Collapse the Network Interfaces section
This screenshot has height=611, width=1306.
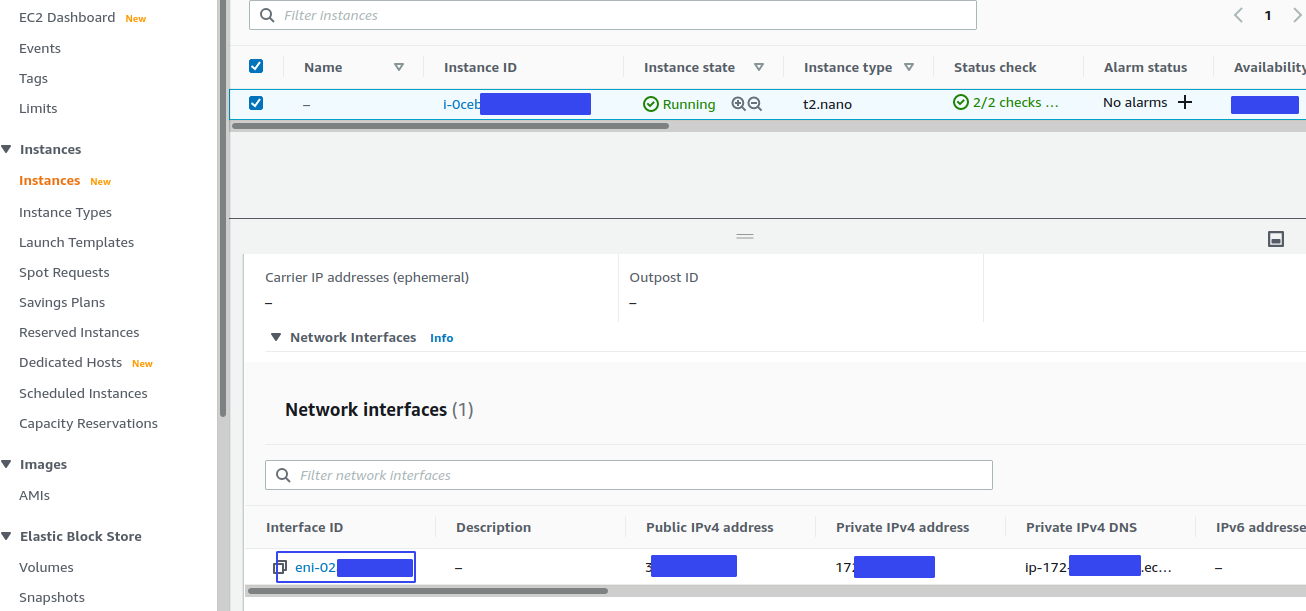coord(275,337)
